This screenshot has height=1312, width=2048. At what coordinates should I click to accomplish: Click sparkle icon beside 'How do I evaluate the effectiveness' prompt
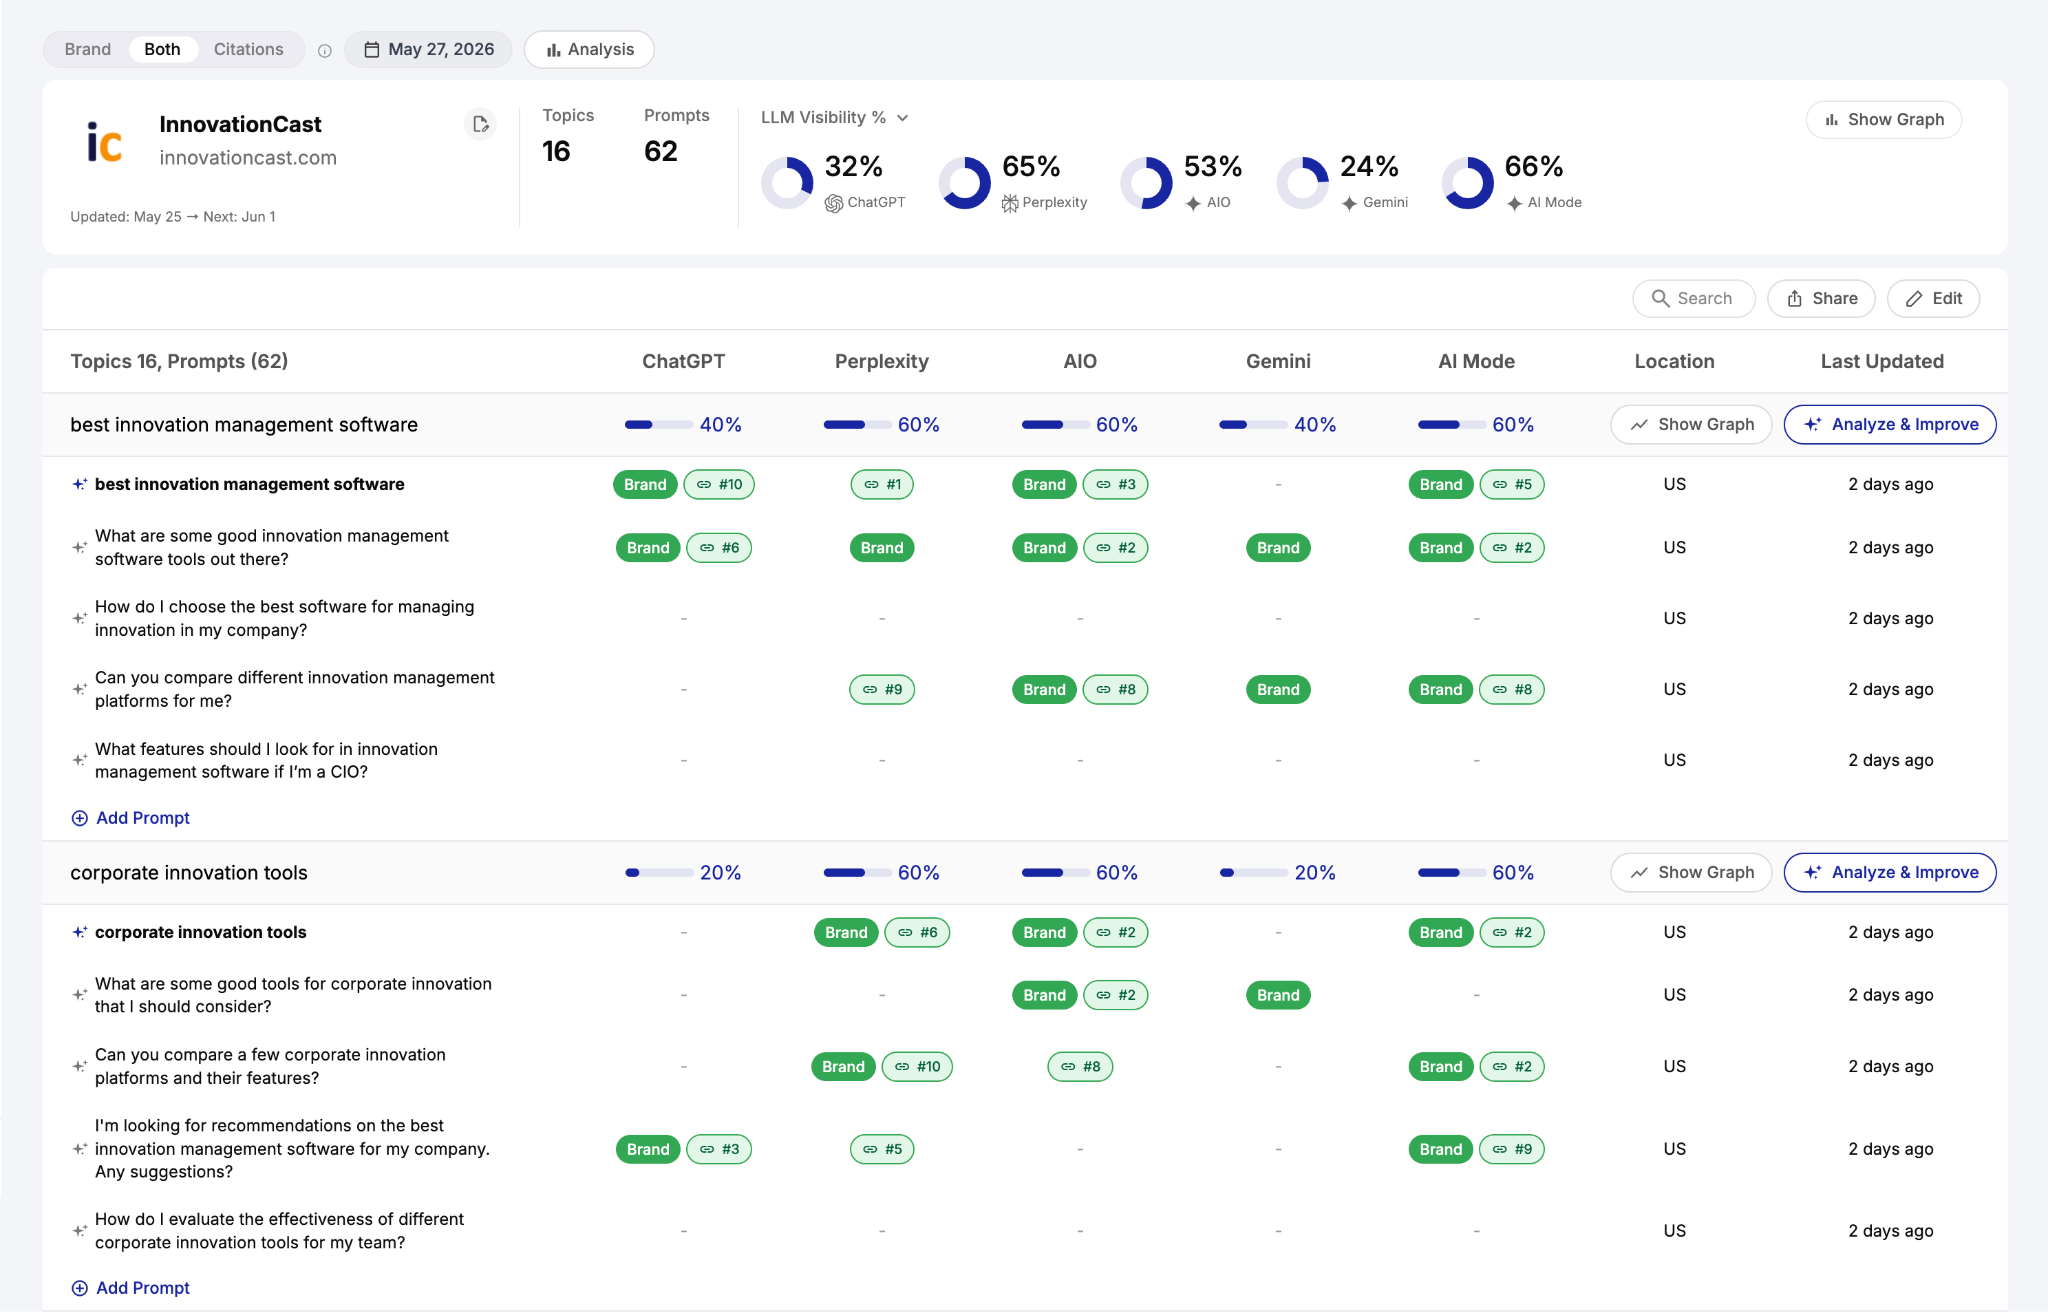pyautogui.click(x=79, y=1231)
